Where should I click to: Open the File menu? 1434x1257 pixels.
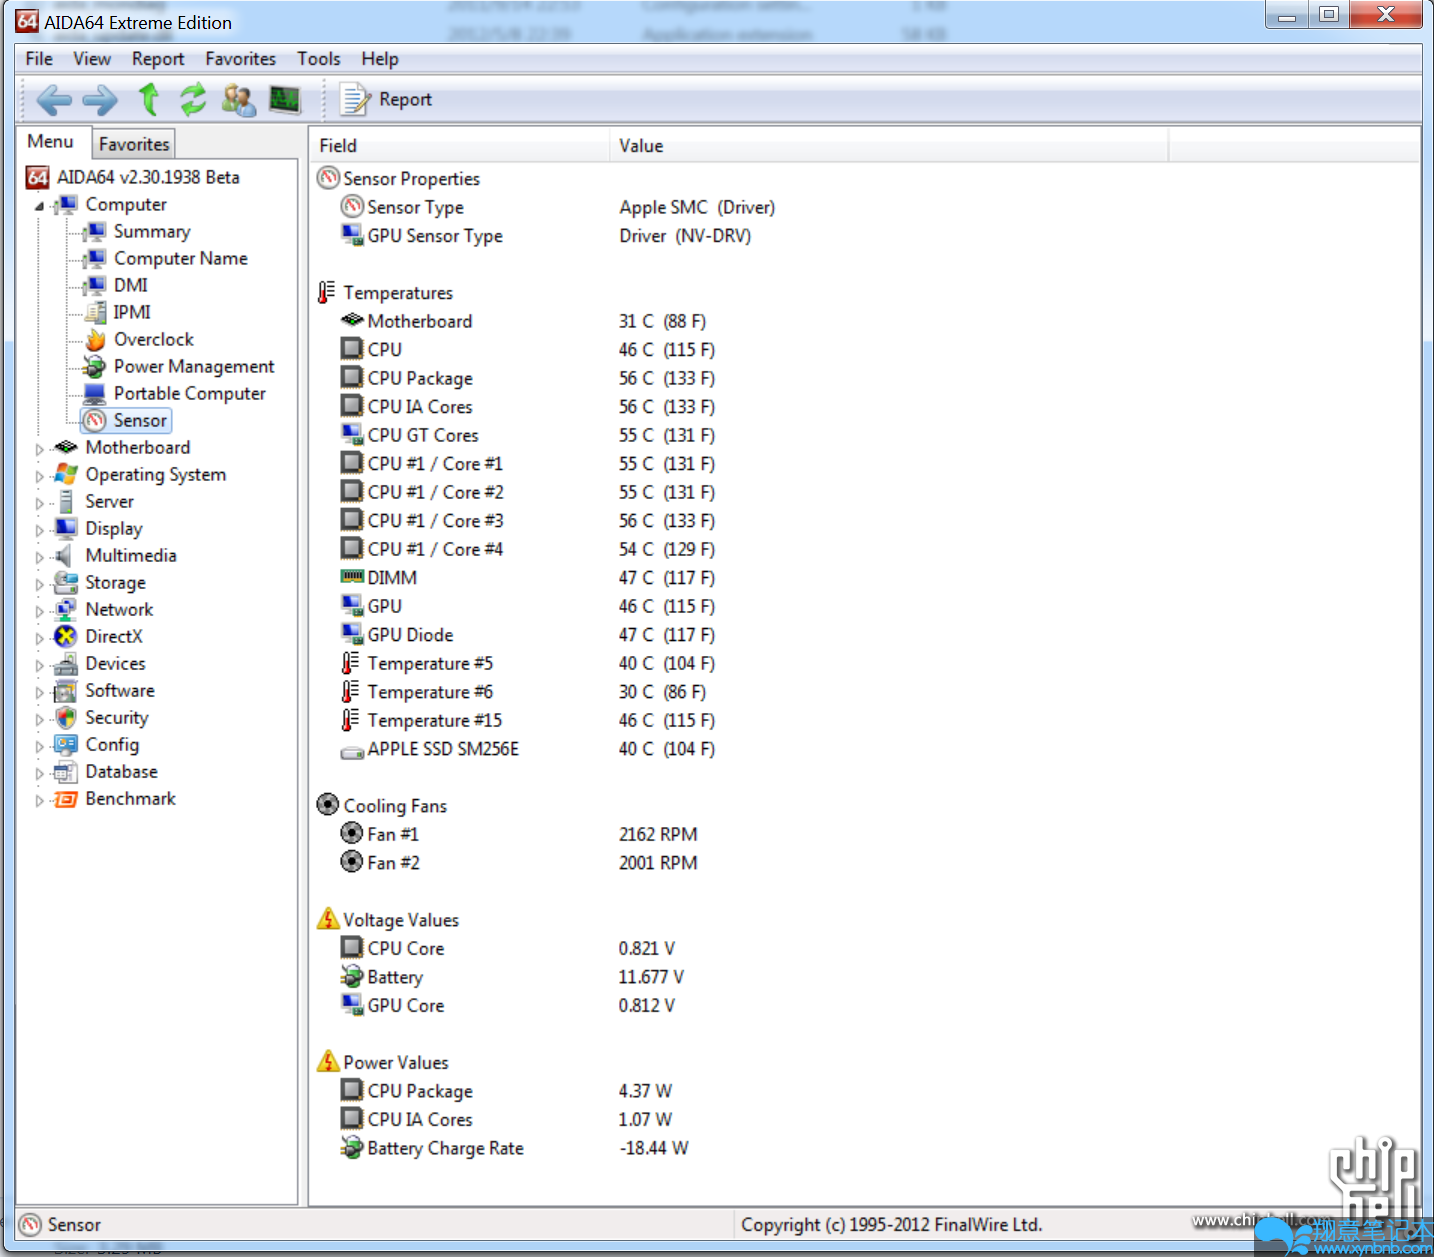tap(39, 59)
